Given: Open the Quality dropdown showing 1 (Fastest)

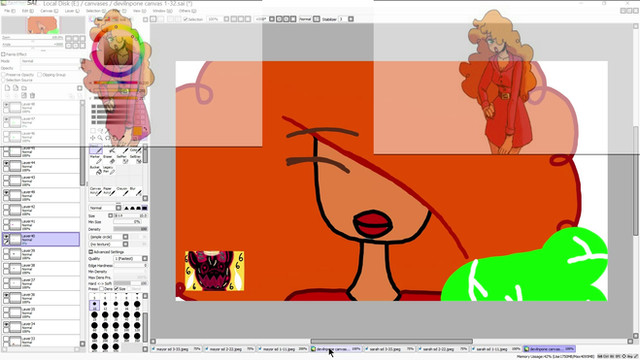Looking at the screenshot, I should pyautogui.click(x=131, y=259).
